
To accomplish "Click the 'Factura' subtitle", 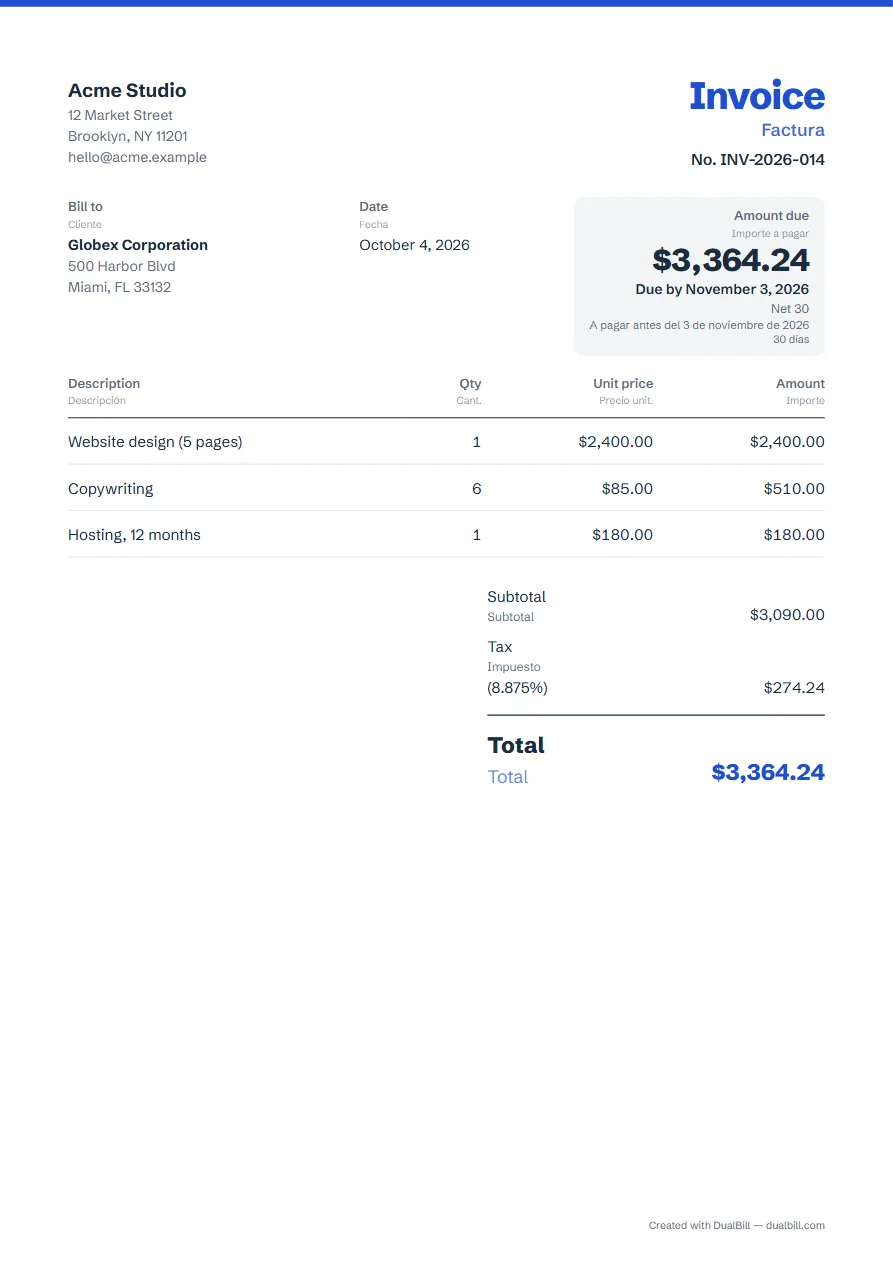I will (x=793, y=130).
